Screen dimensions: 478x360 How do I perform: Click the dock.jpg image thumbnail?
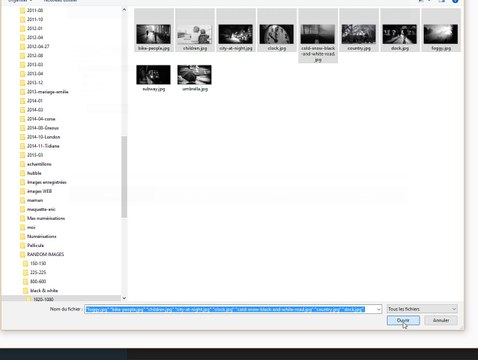click(x=400, y=34)
